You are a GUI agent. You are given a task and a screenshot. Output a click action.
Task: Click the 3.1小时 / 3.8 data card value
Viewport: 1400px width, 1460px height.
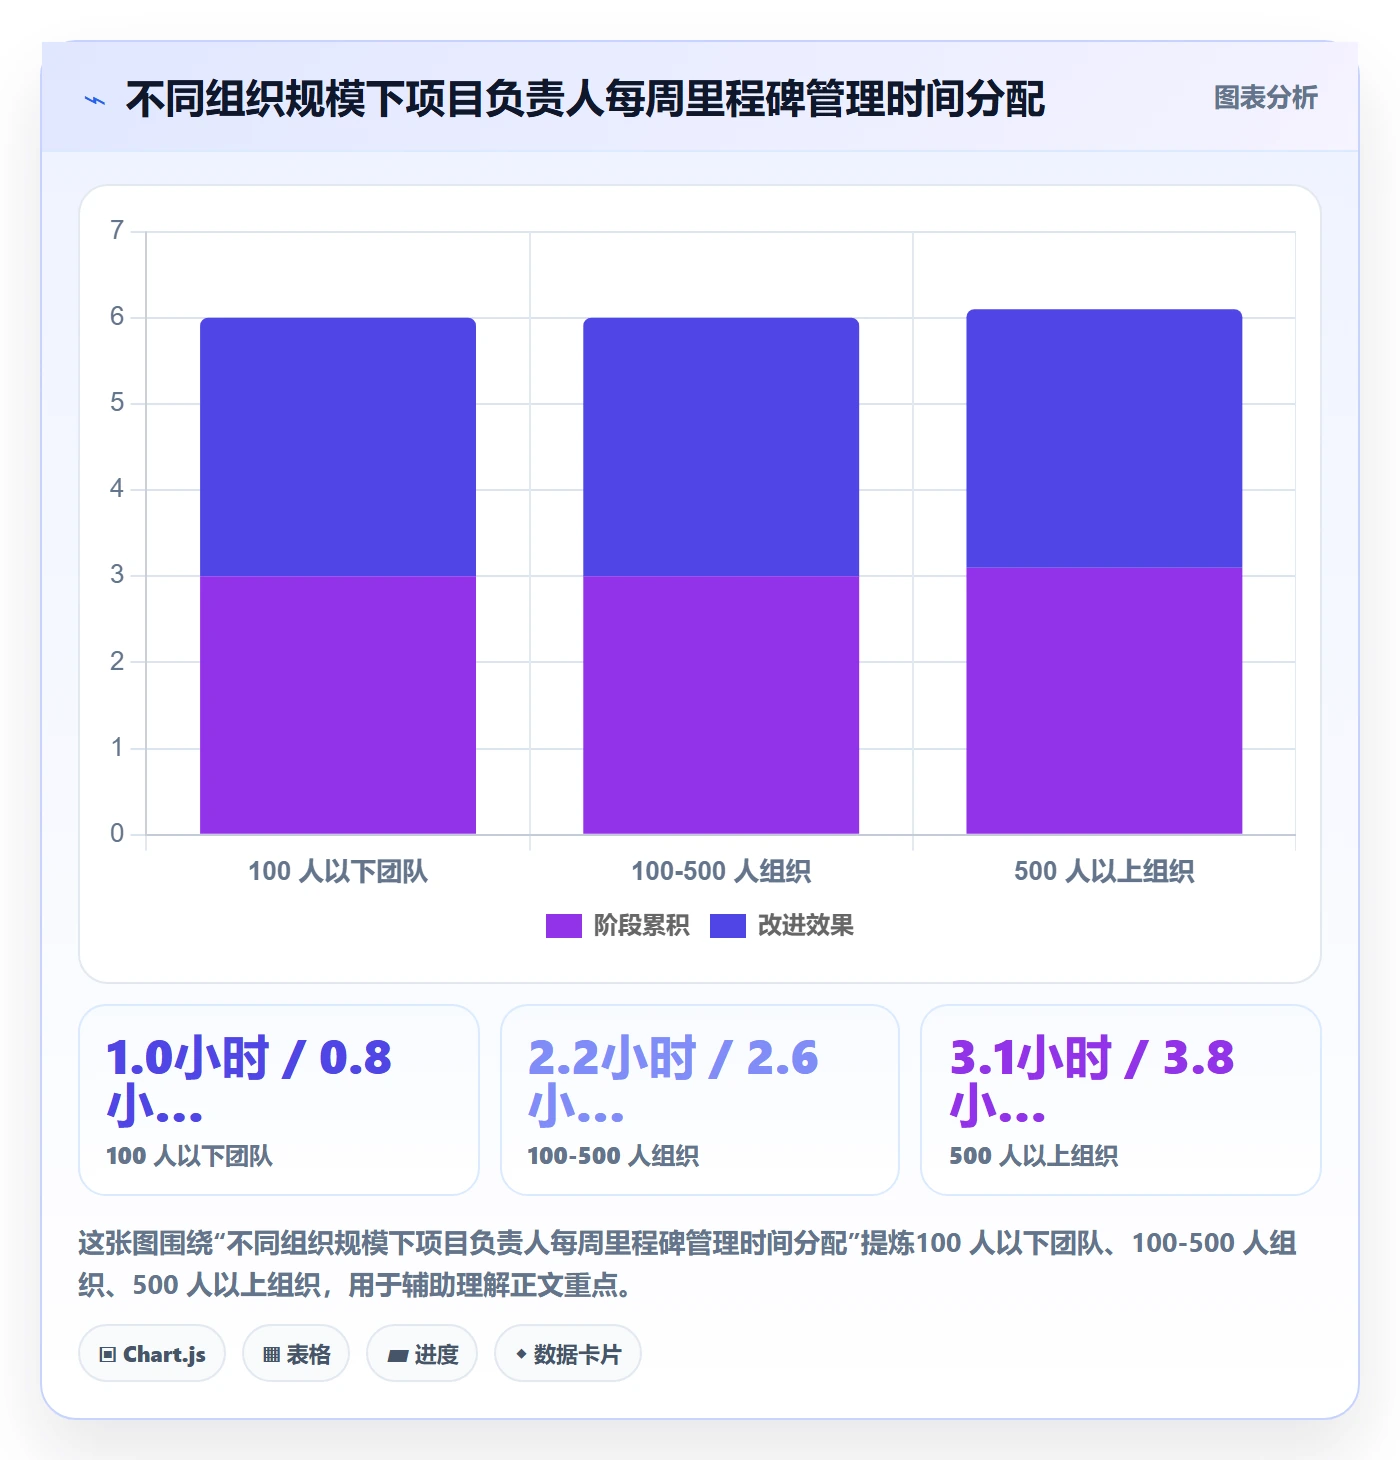[x=1092, y=1082]
